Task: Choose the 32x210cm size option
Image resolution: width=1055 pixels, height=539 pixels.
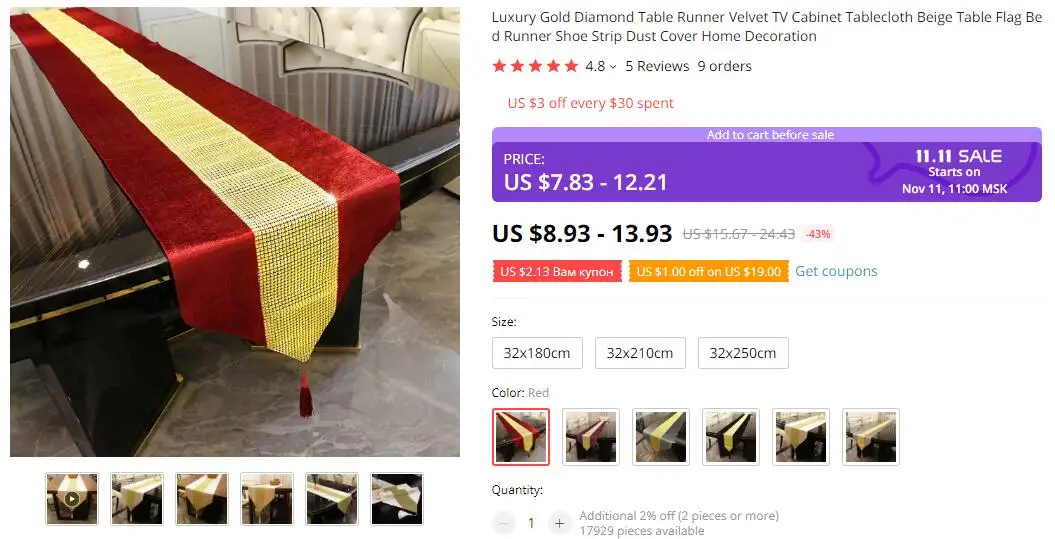Action: click(x=640, y=353)
